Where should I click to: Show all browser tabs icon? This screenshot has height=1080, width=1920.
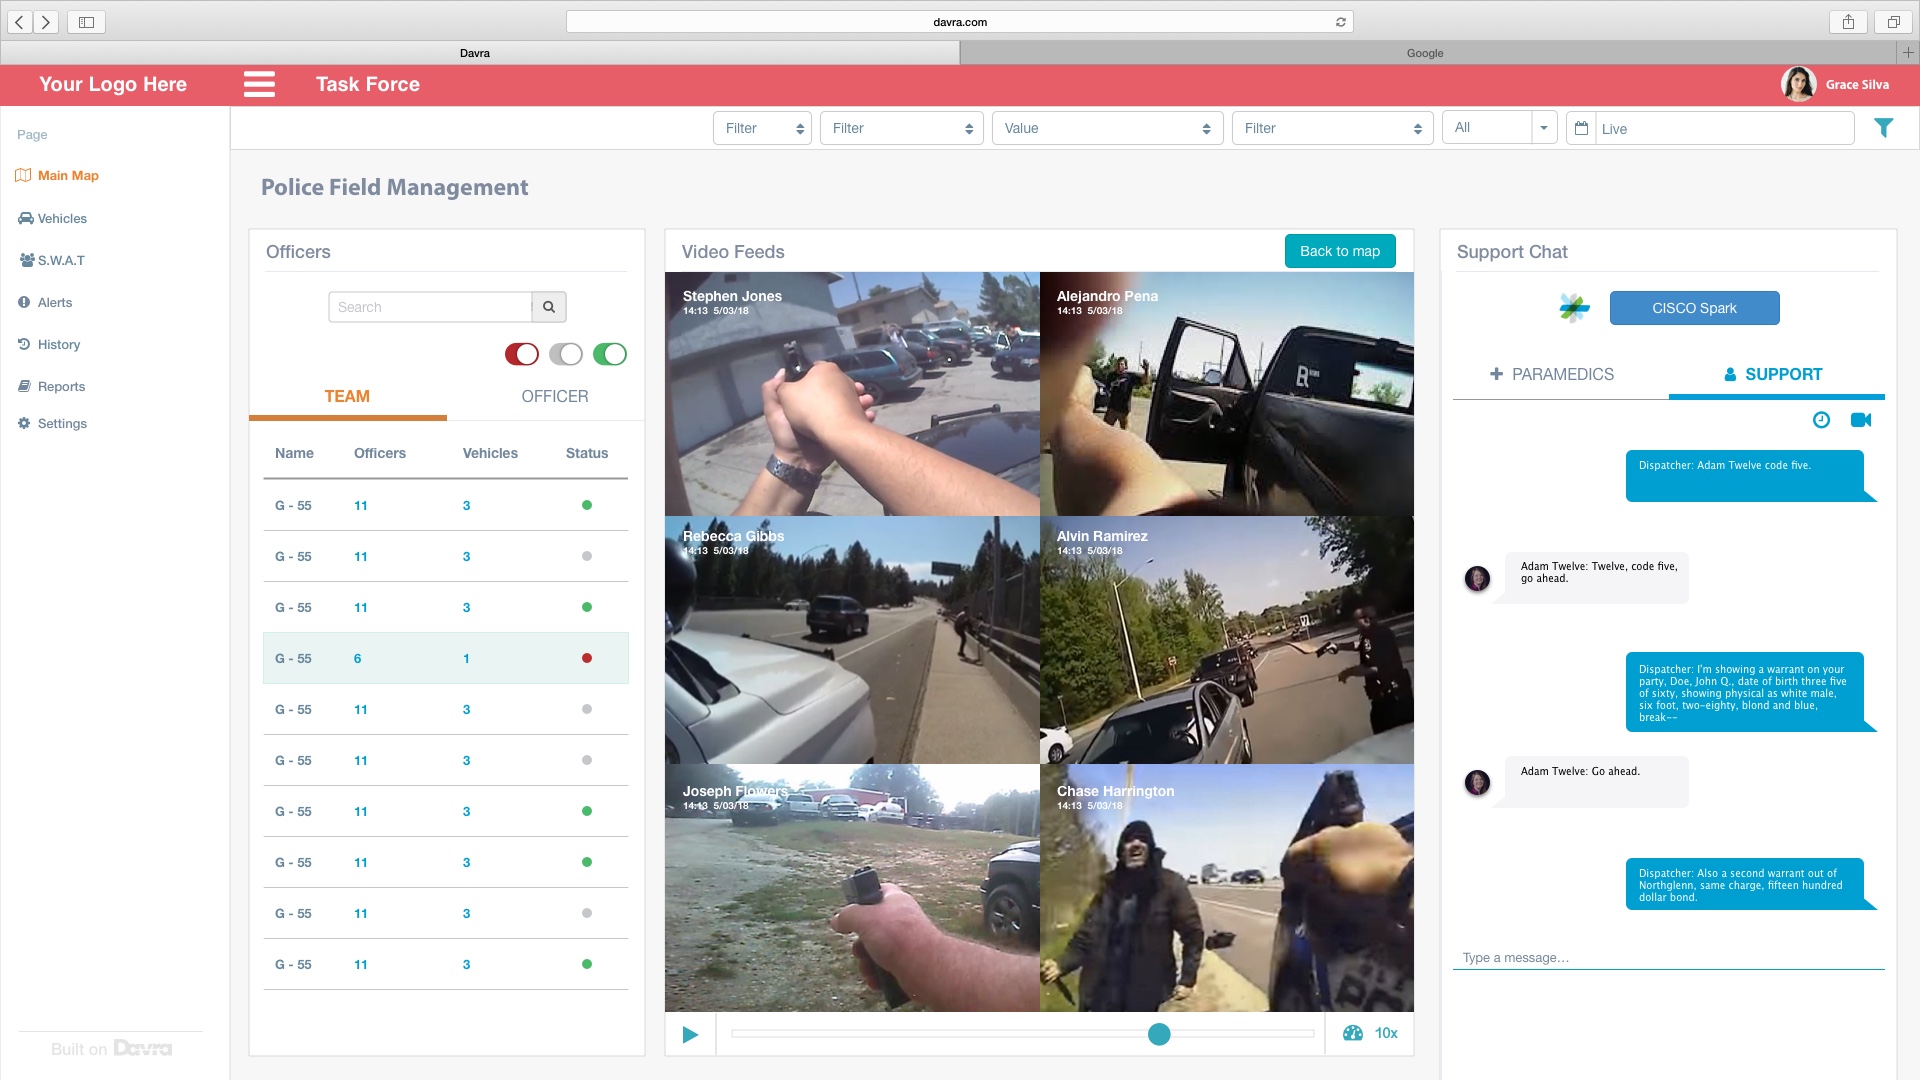pyautogui.click(x=1893, y=22)
